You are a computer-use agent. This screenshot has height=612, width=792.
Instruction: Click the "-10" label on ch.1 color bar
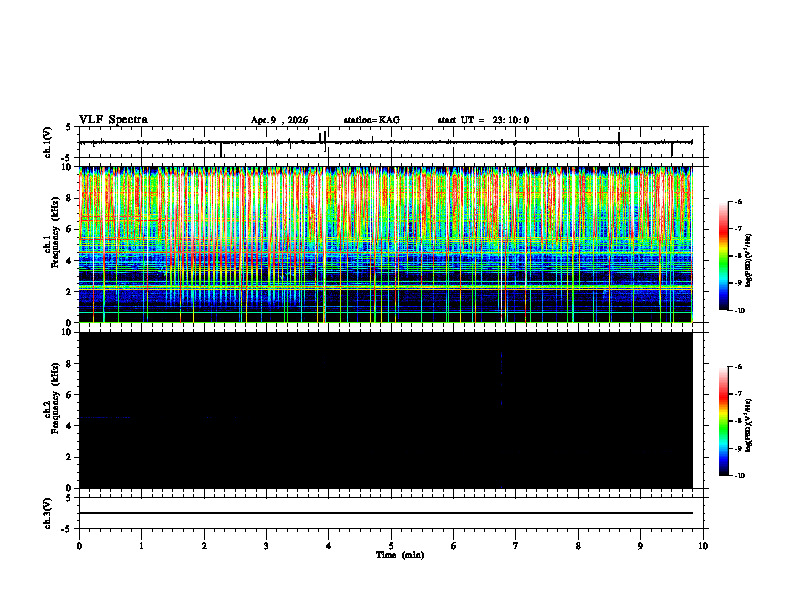tap(739, 310)
